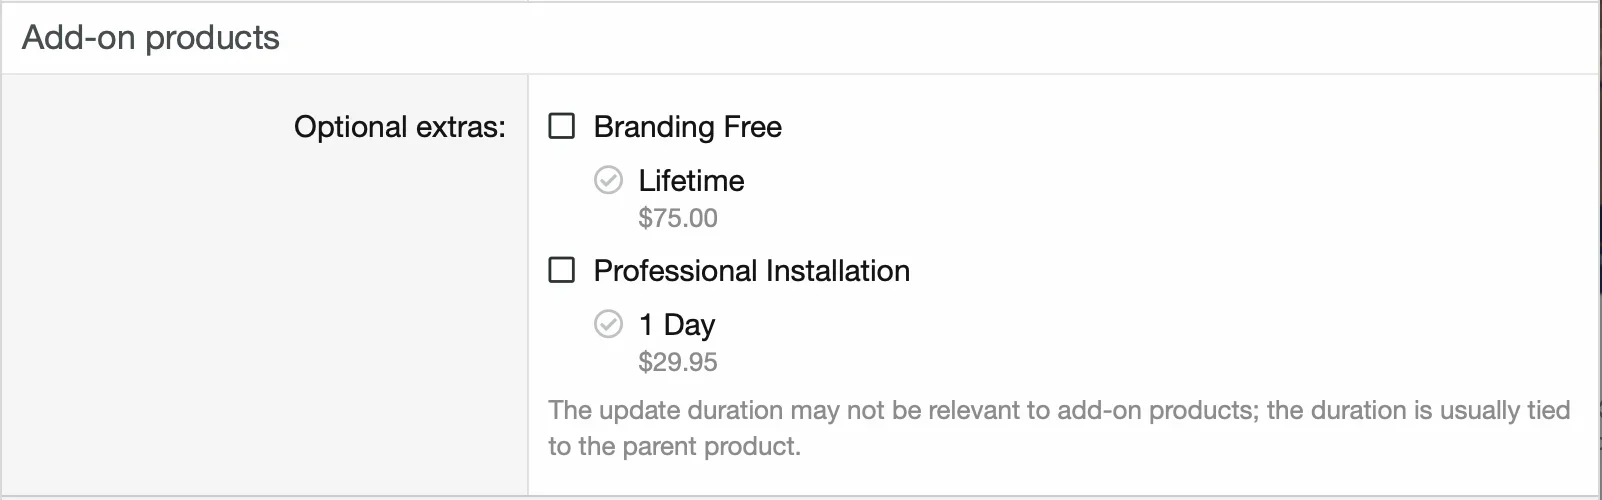This screenshot has height=500, width=1602.
Task: Choose the Lifetime duration label
Action: pyautogui.click(x=691, y=181)
